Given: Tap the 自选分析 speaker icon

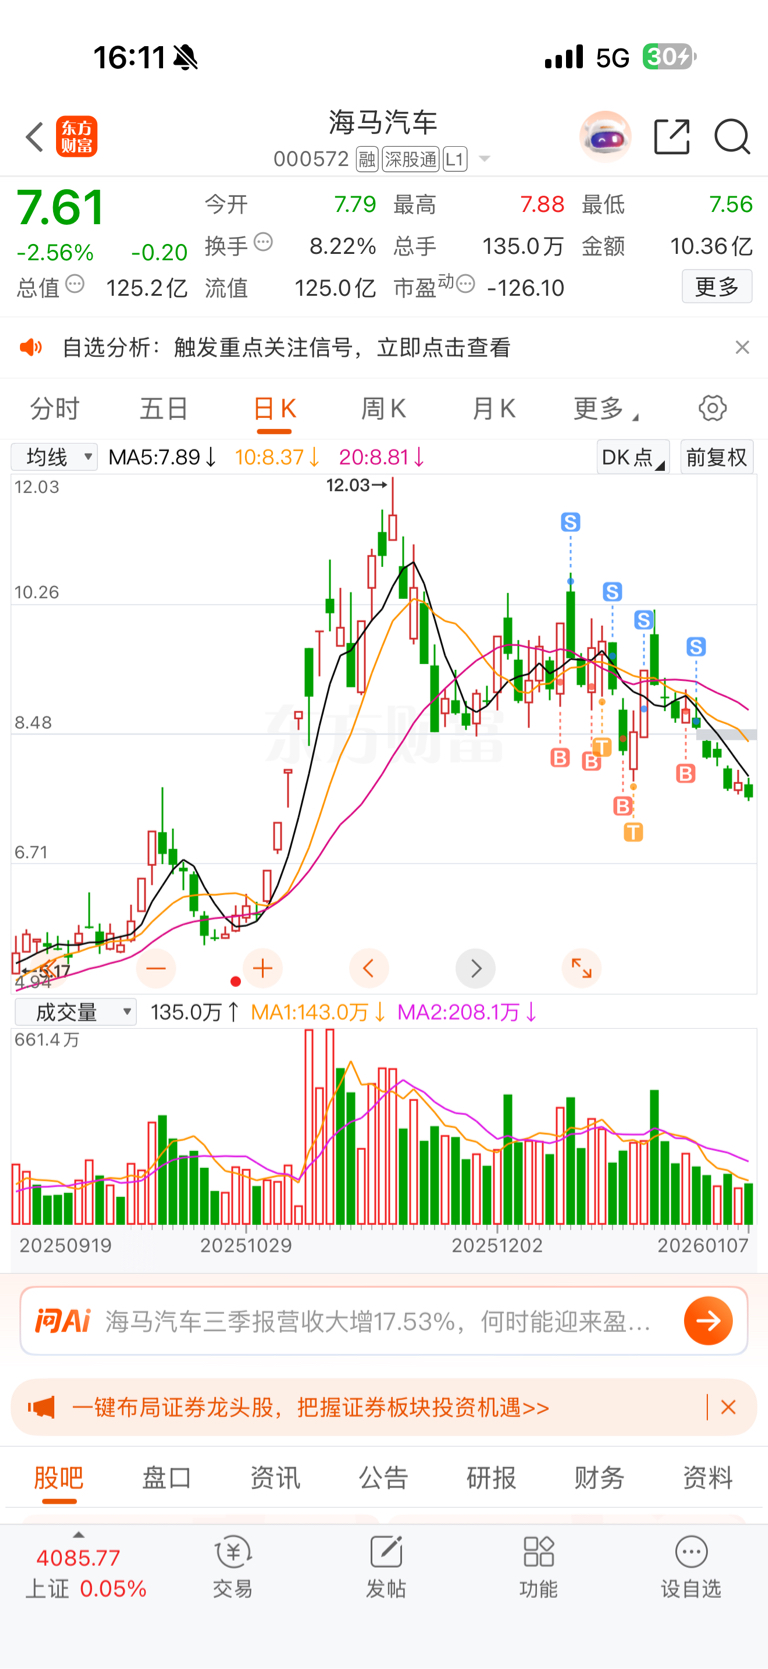Looking at the screenshot, I should pos(32,347).
